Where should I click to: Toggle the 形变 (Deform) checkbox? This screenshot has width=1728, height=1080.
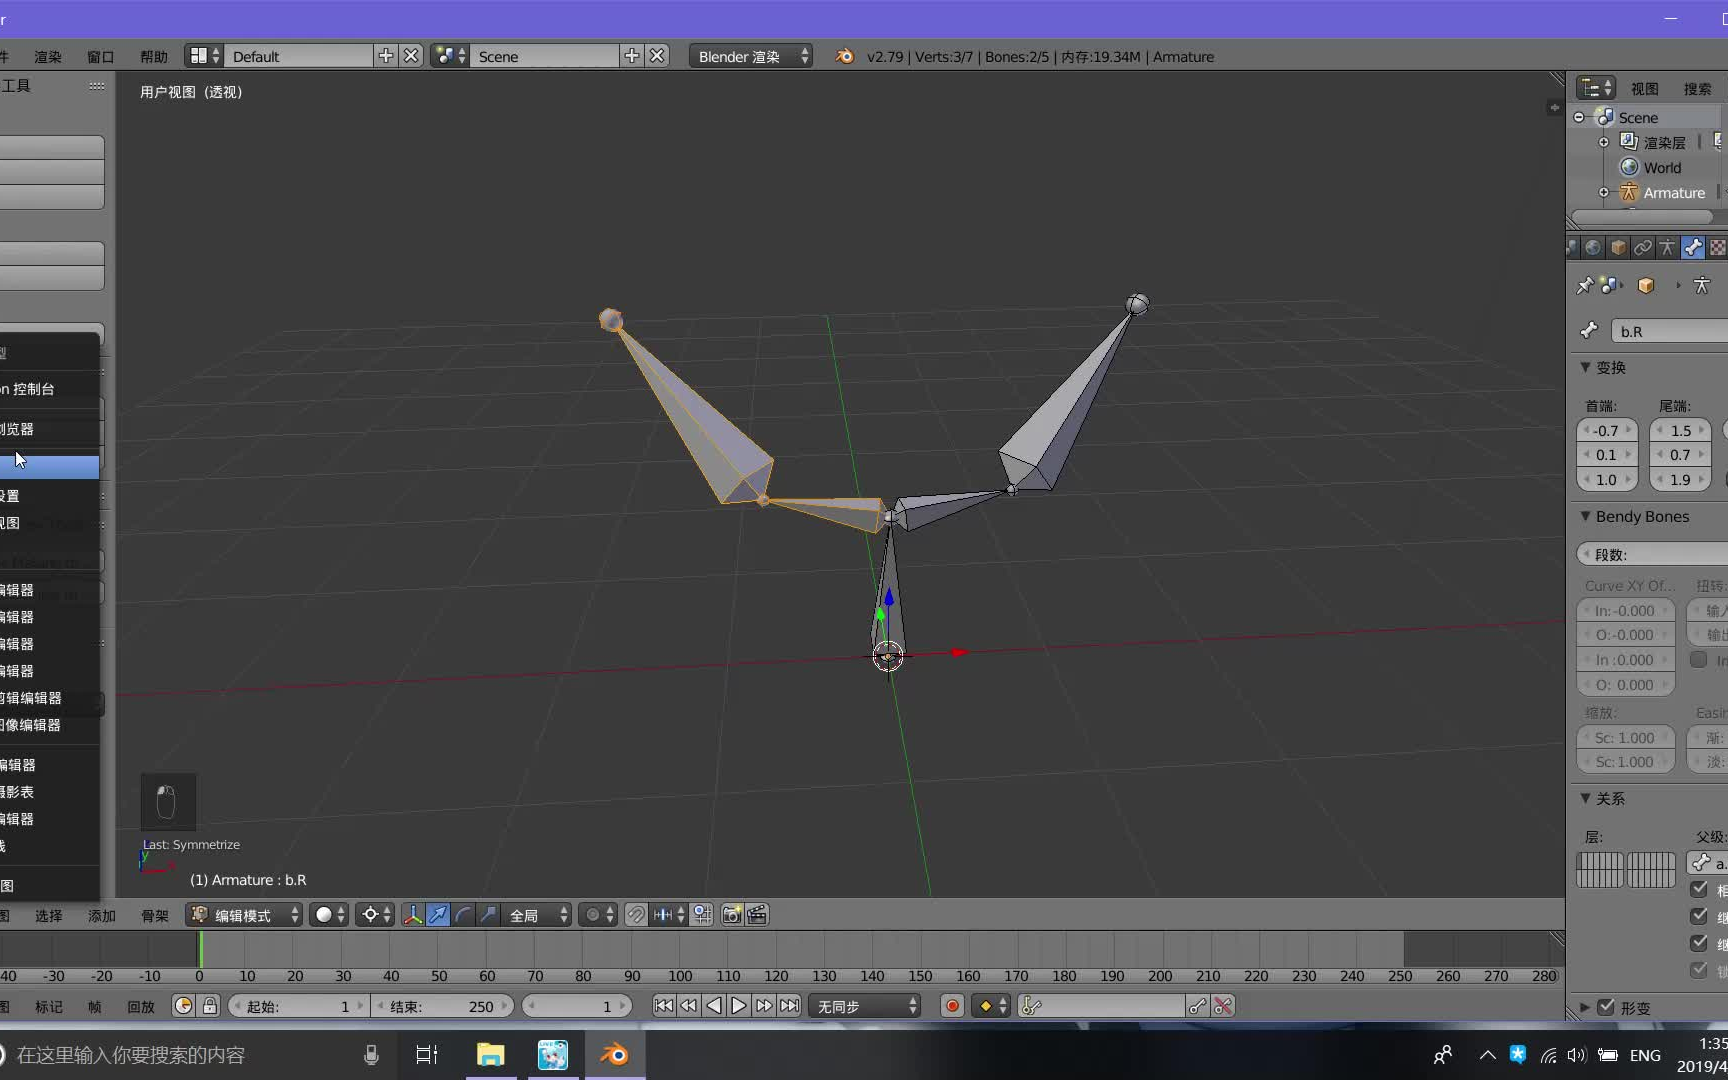pos(1606,1007)
